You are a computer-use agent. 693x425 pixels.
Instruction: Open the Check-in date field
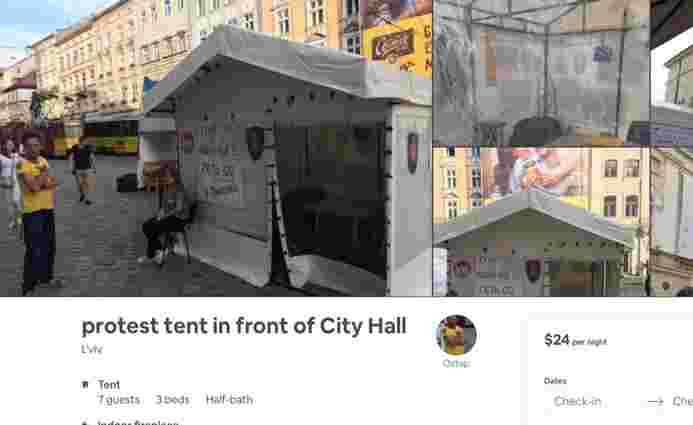577,401
